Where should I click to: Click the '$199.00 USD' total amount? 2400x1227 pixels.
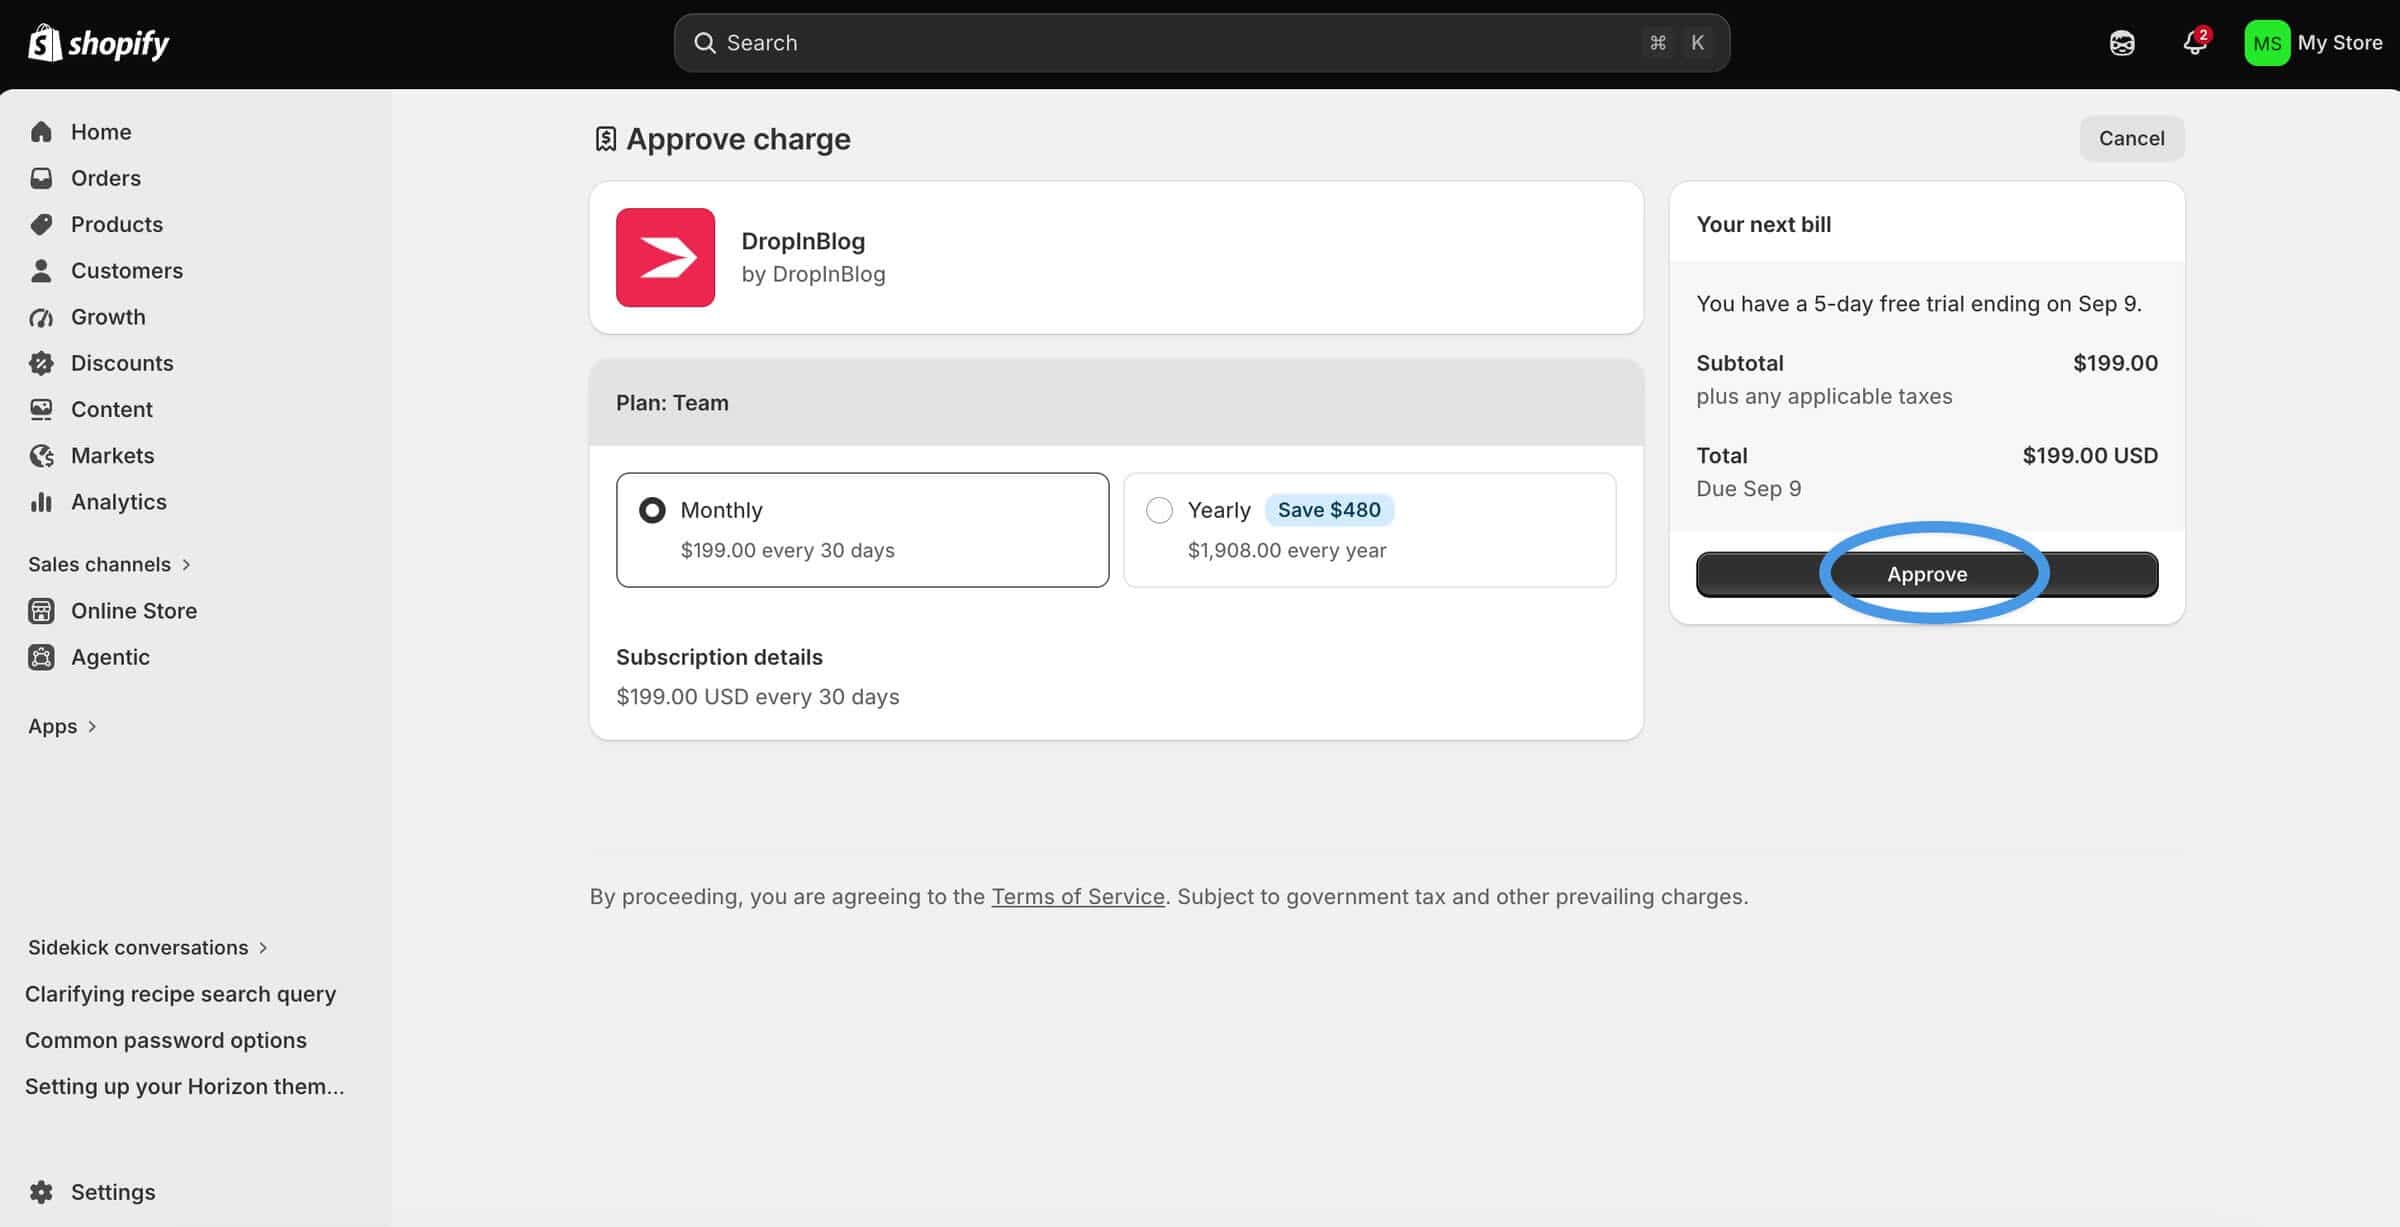tap(2090, 455)
